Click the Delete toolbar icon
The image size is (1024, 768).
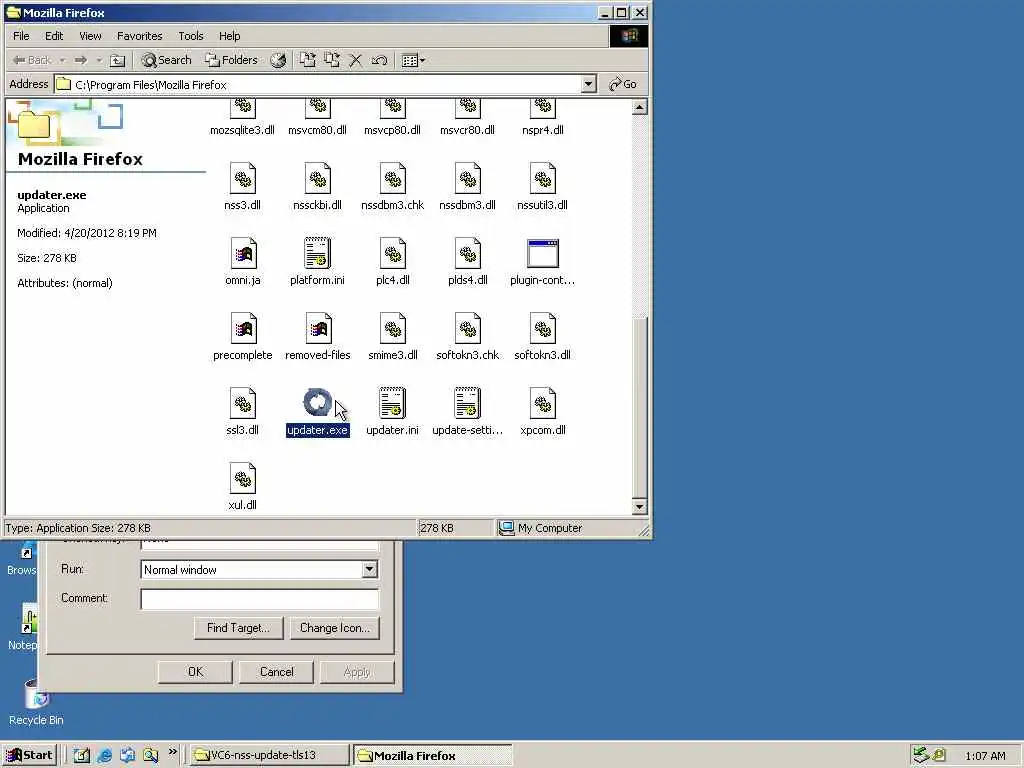click(355, 60)
